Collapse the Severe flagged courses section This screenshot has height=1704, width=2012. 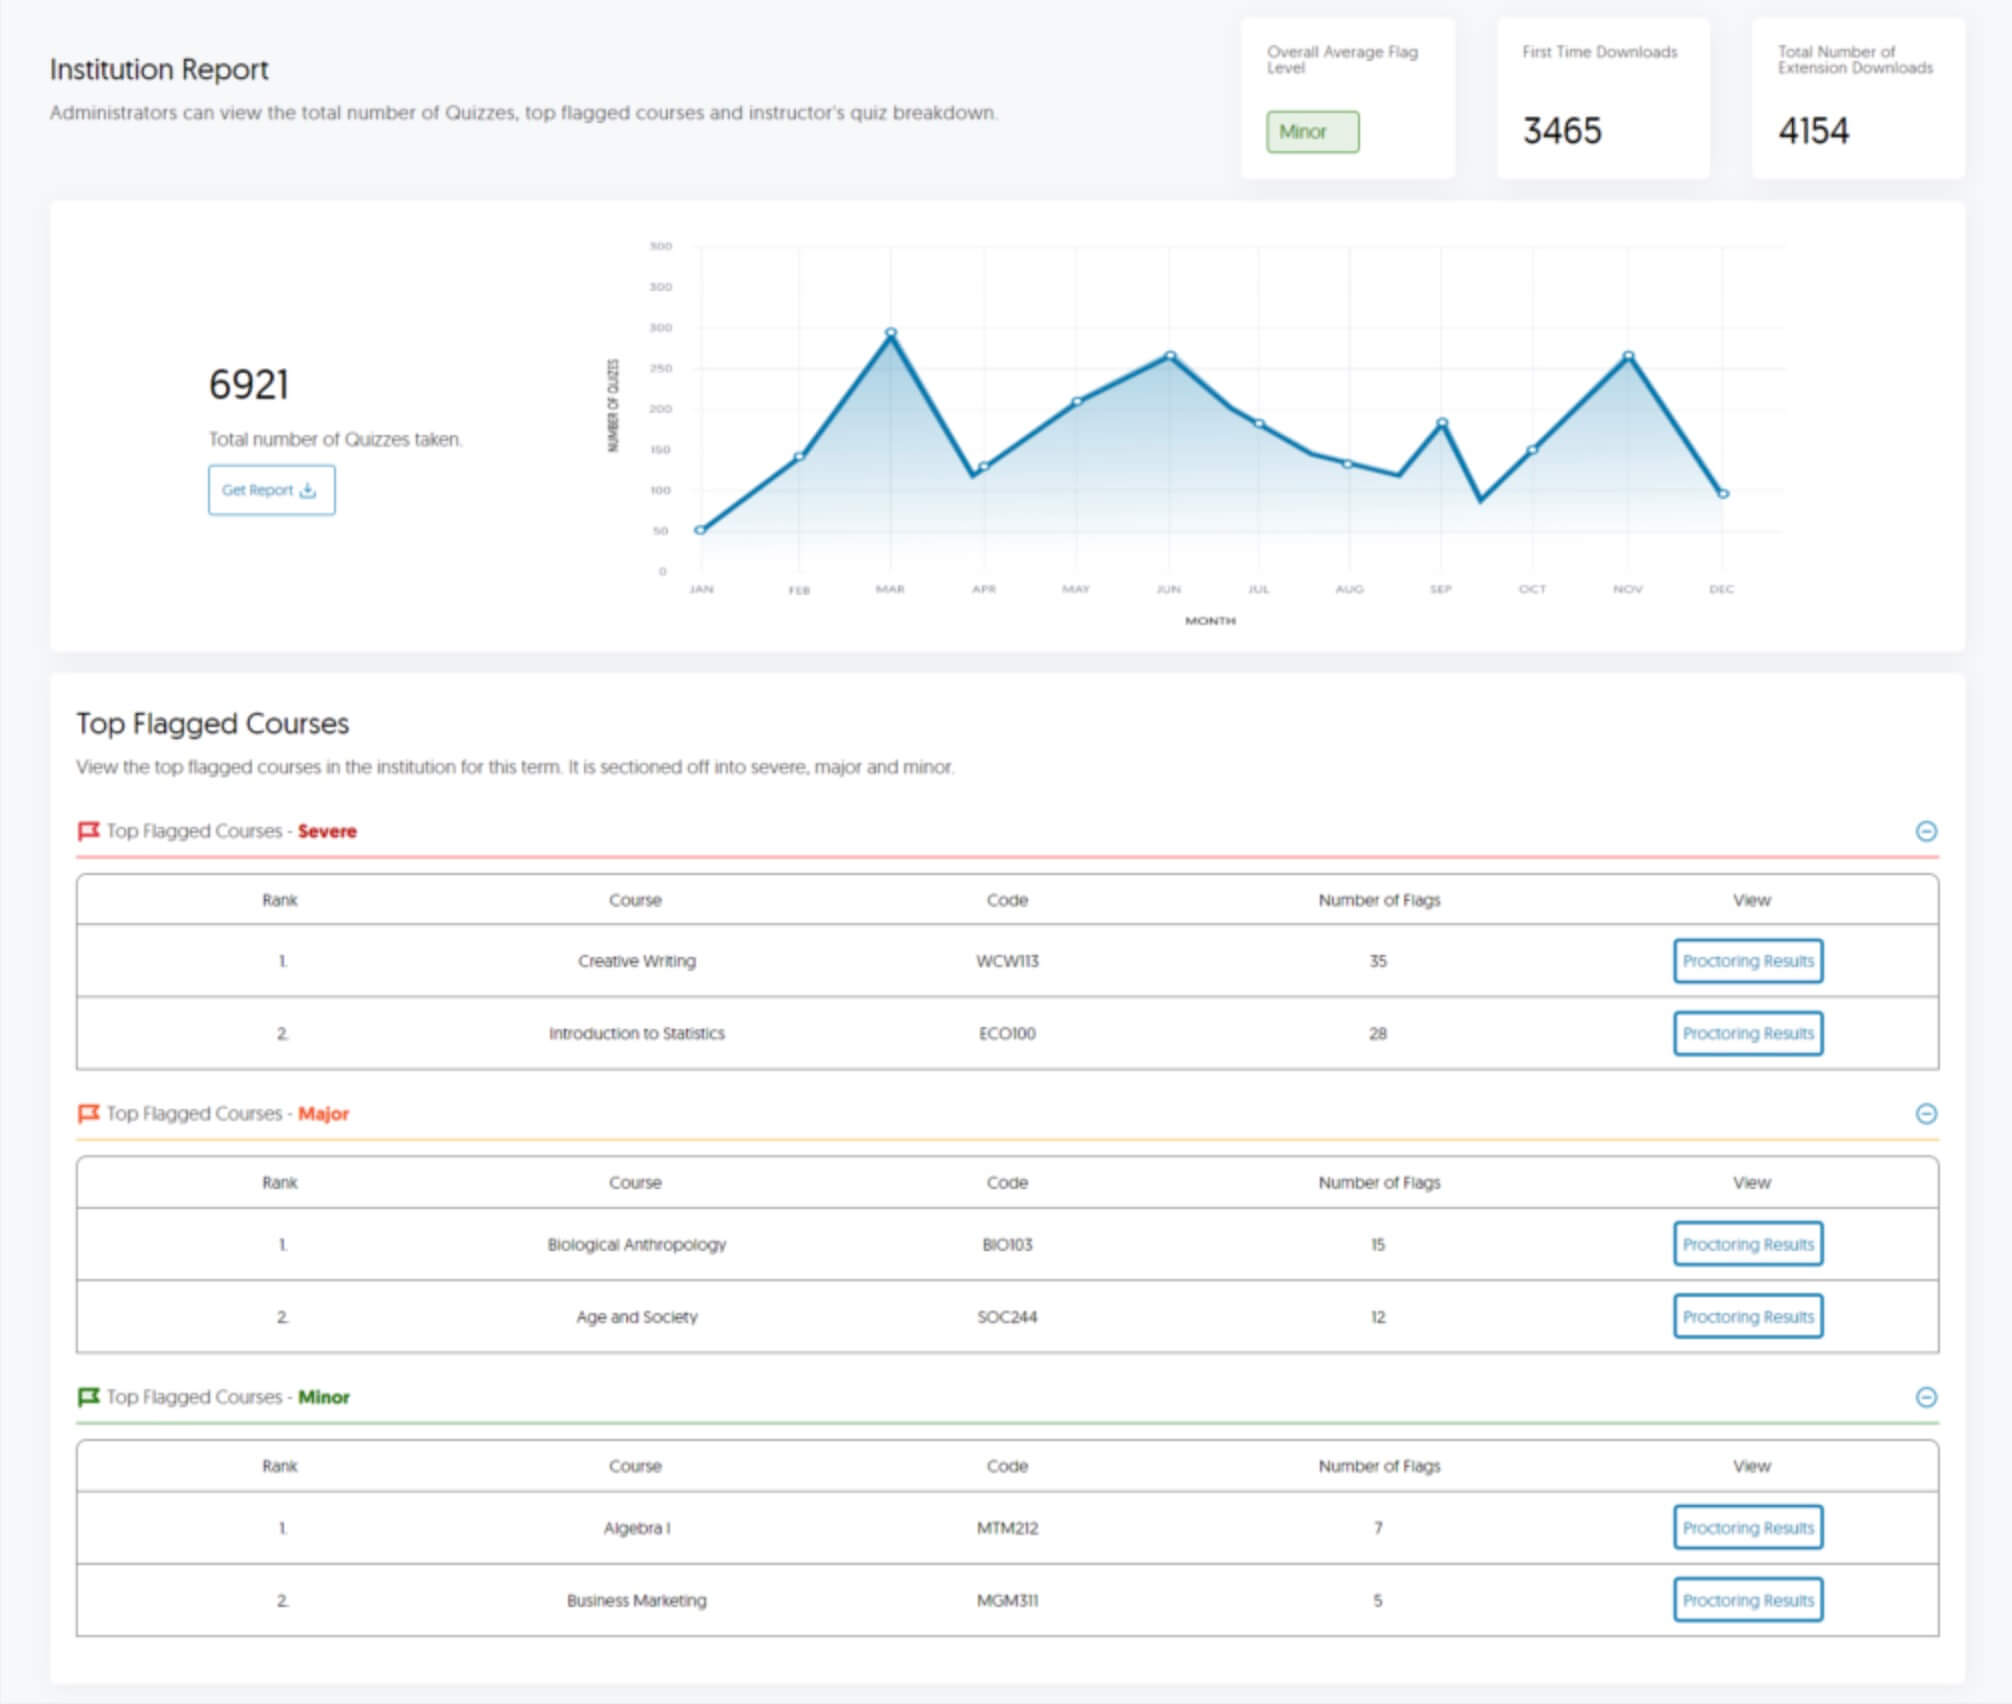click(1926, 831)
